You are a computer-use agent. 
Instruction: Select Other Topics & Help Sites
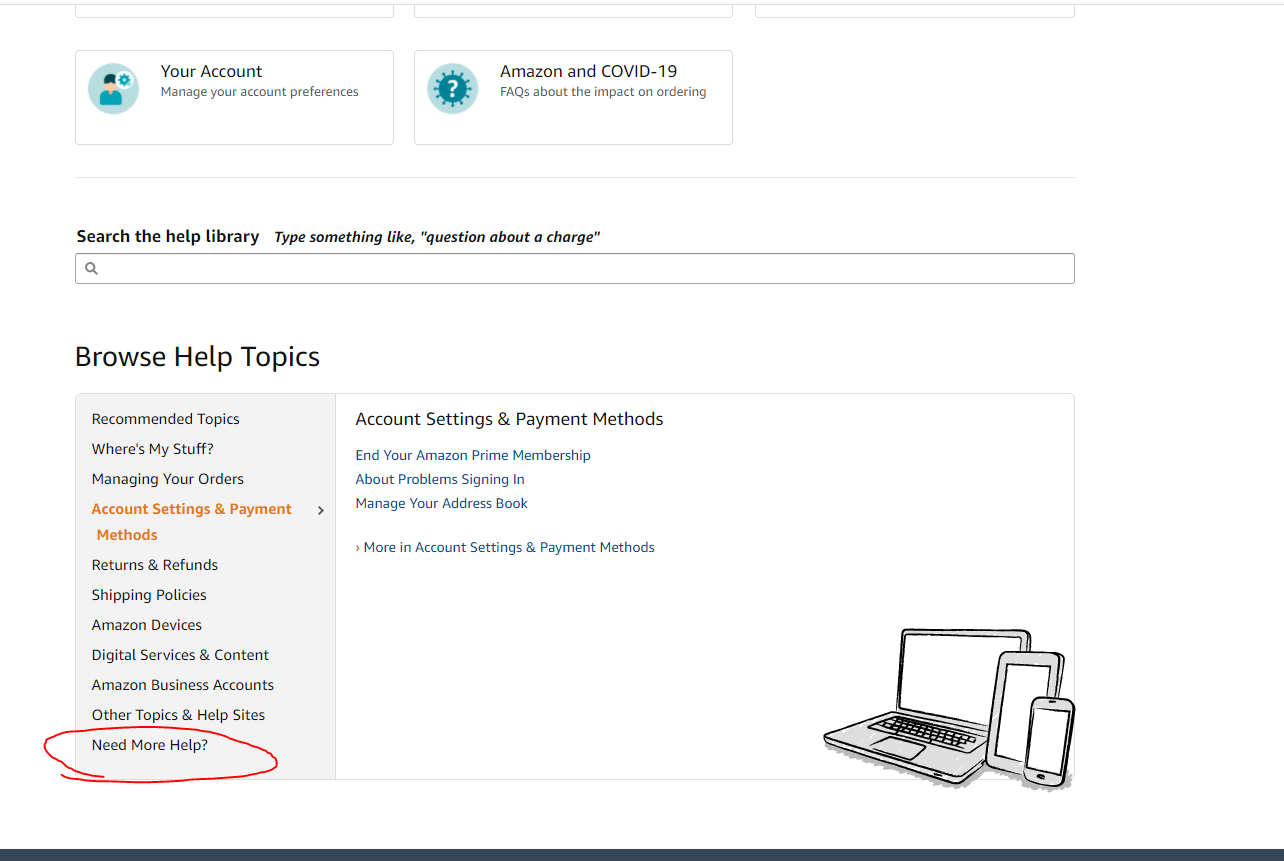click(x=179, y=715)
